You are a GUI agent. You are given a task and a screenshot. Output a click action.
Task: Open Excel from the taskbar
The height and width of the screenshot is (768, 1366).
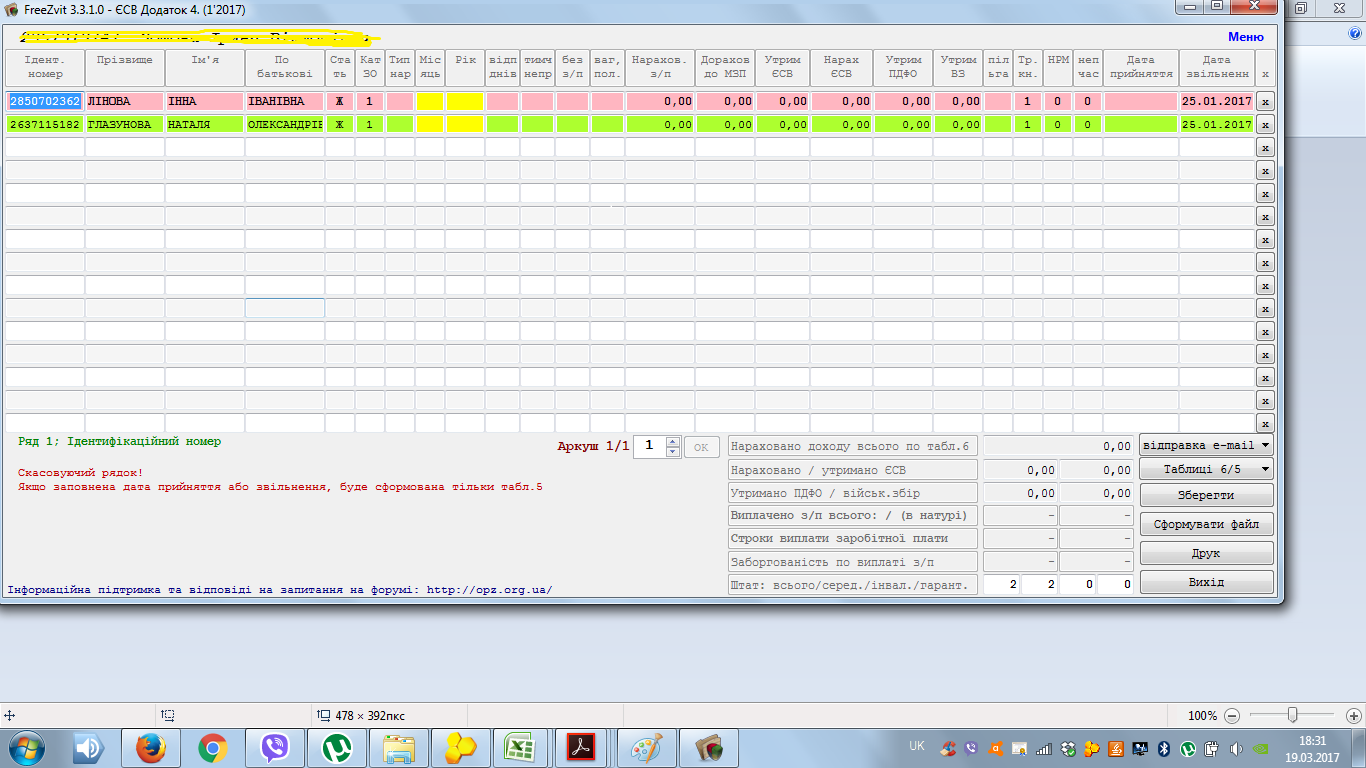(x=521, y=747)
